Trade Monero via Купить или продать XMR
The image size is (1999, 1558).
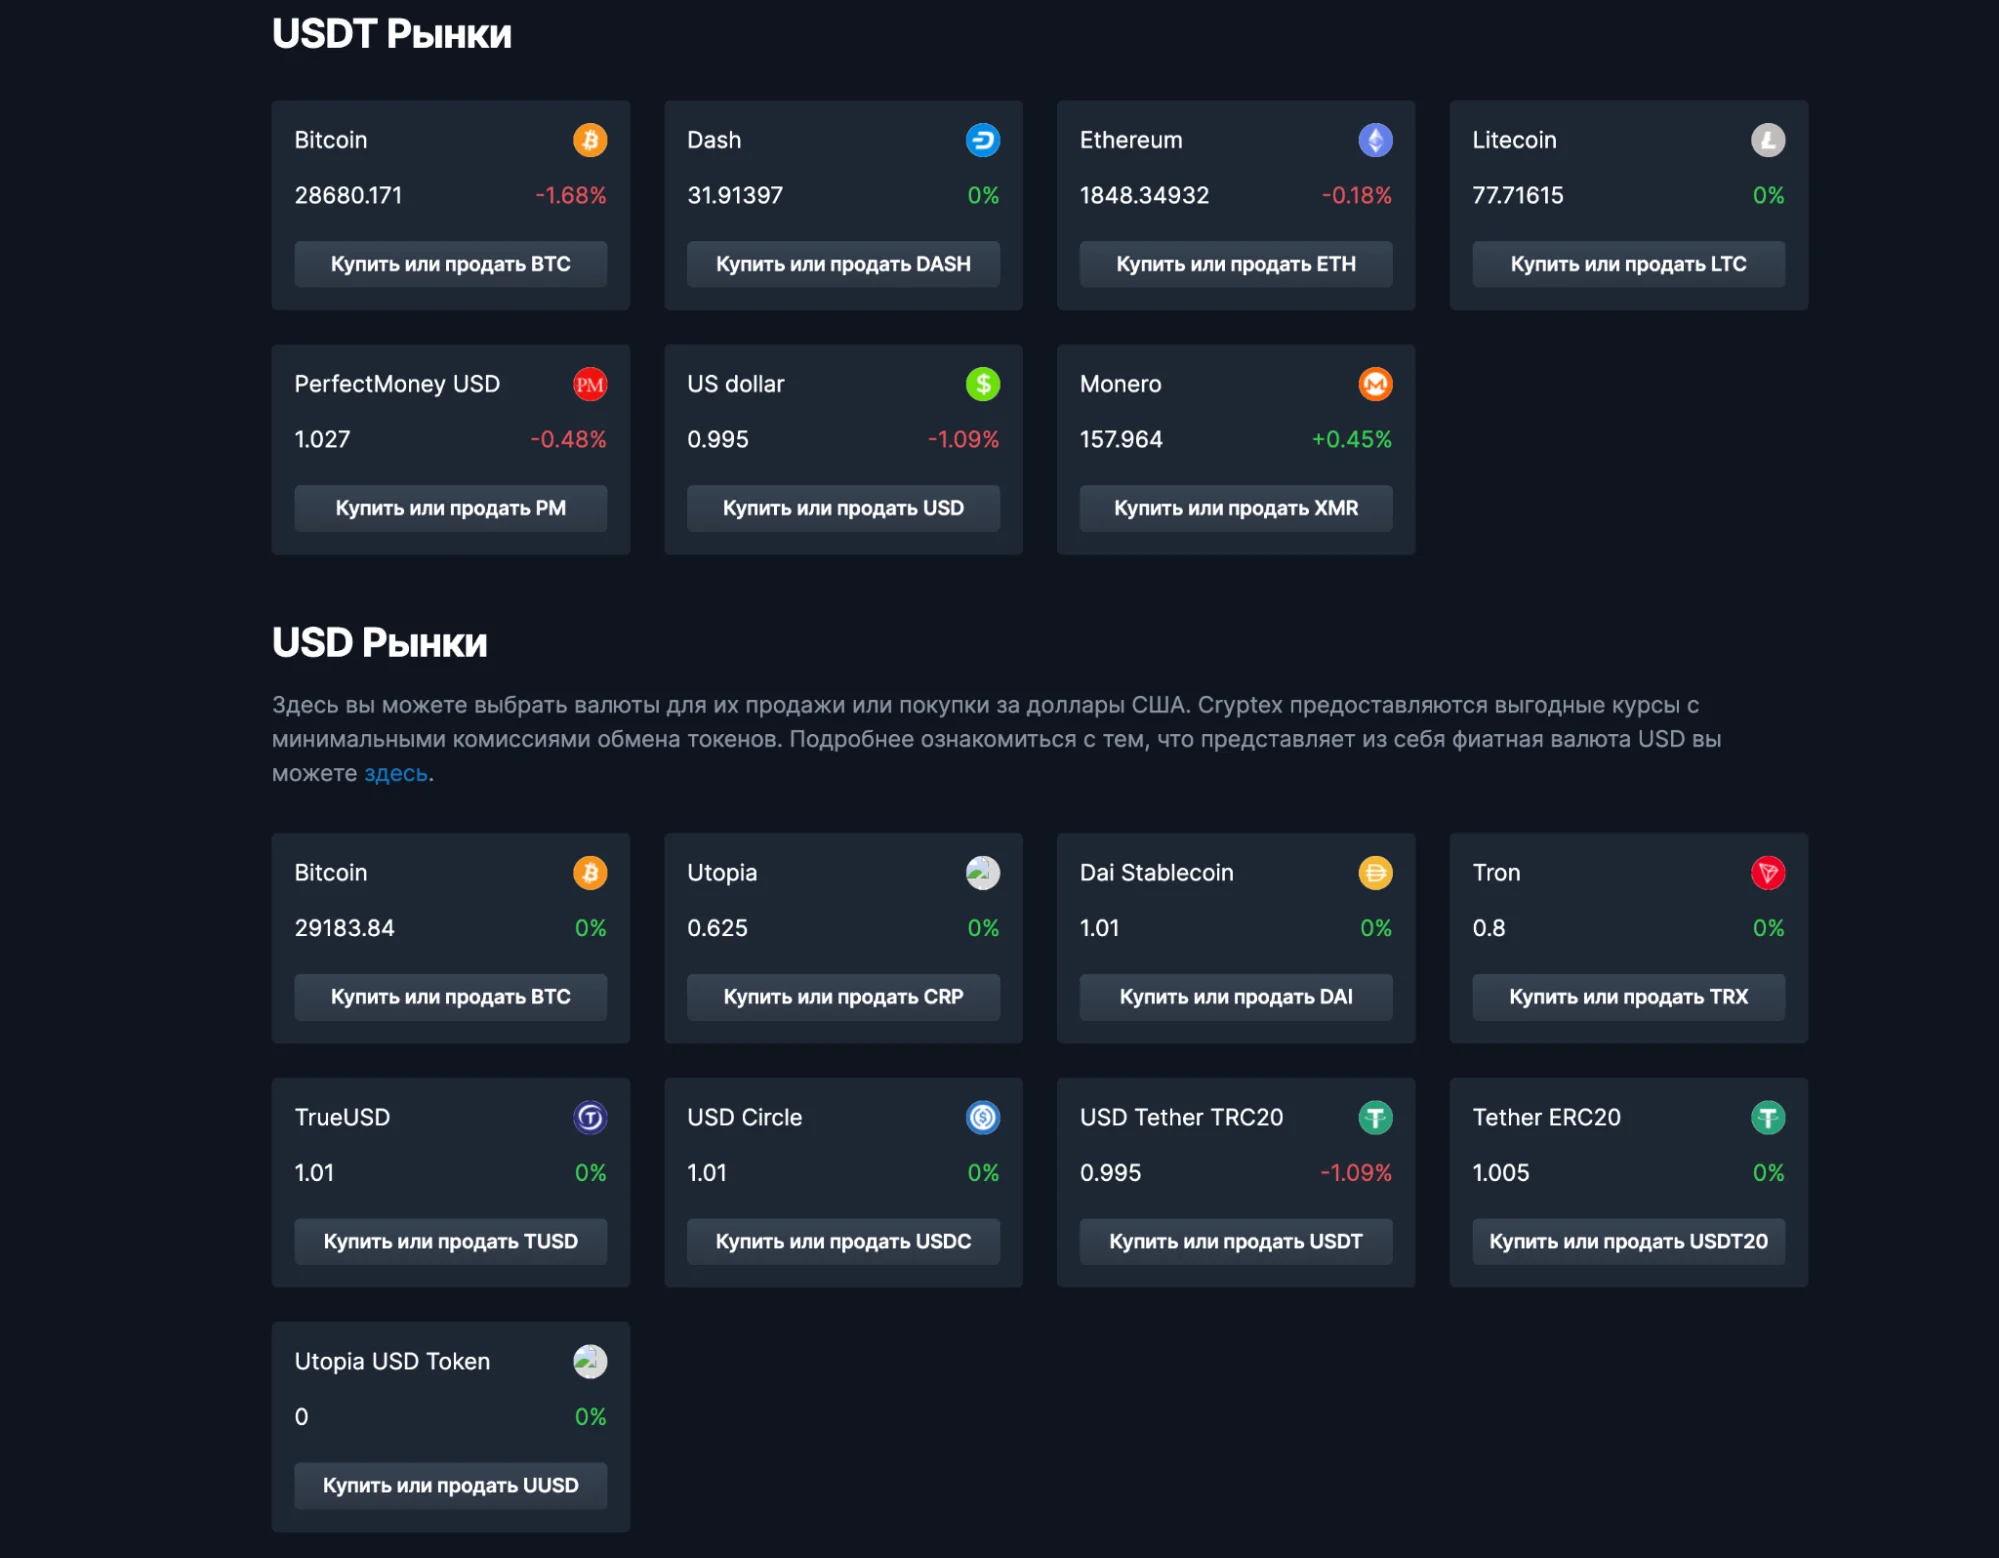tap(1236, 508)
